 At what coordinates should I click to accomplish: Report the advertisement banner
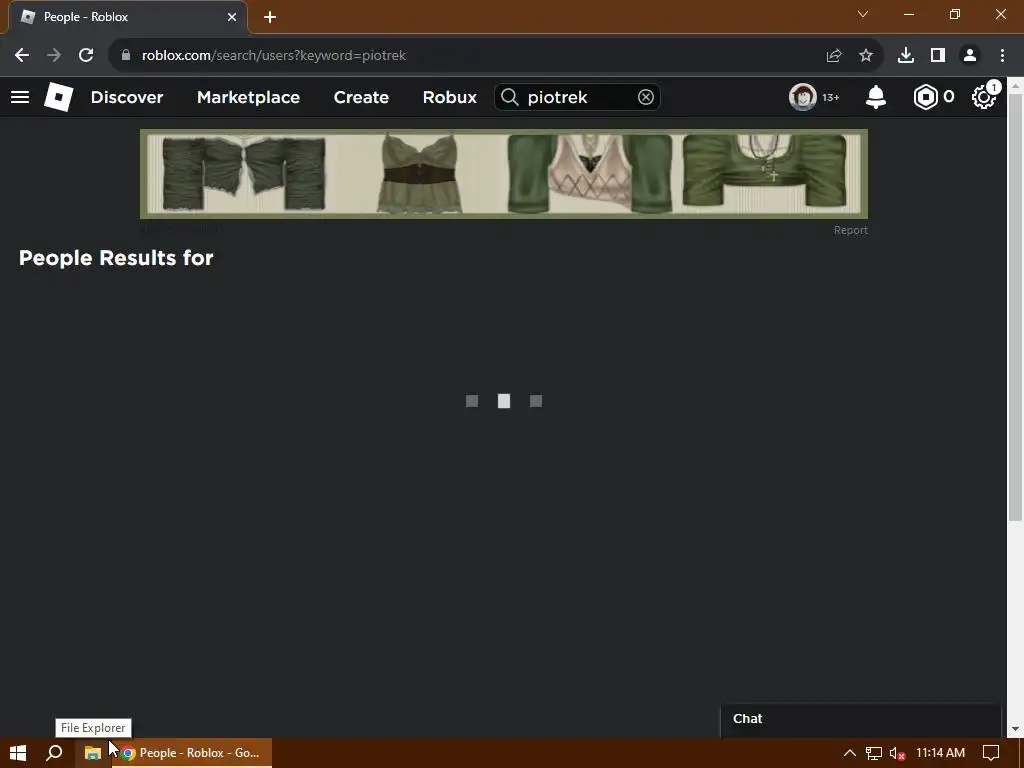point(850,230)
